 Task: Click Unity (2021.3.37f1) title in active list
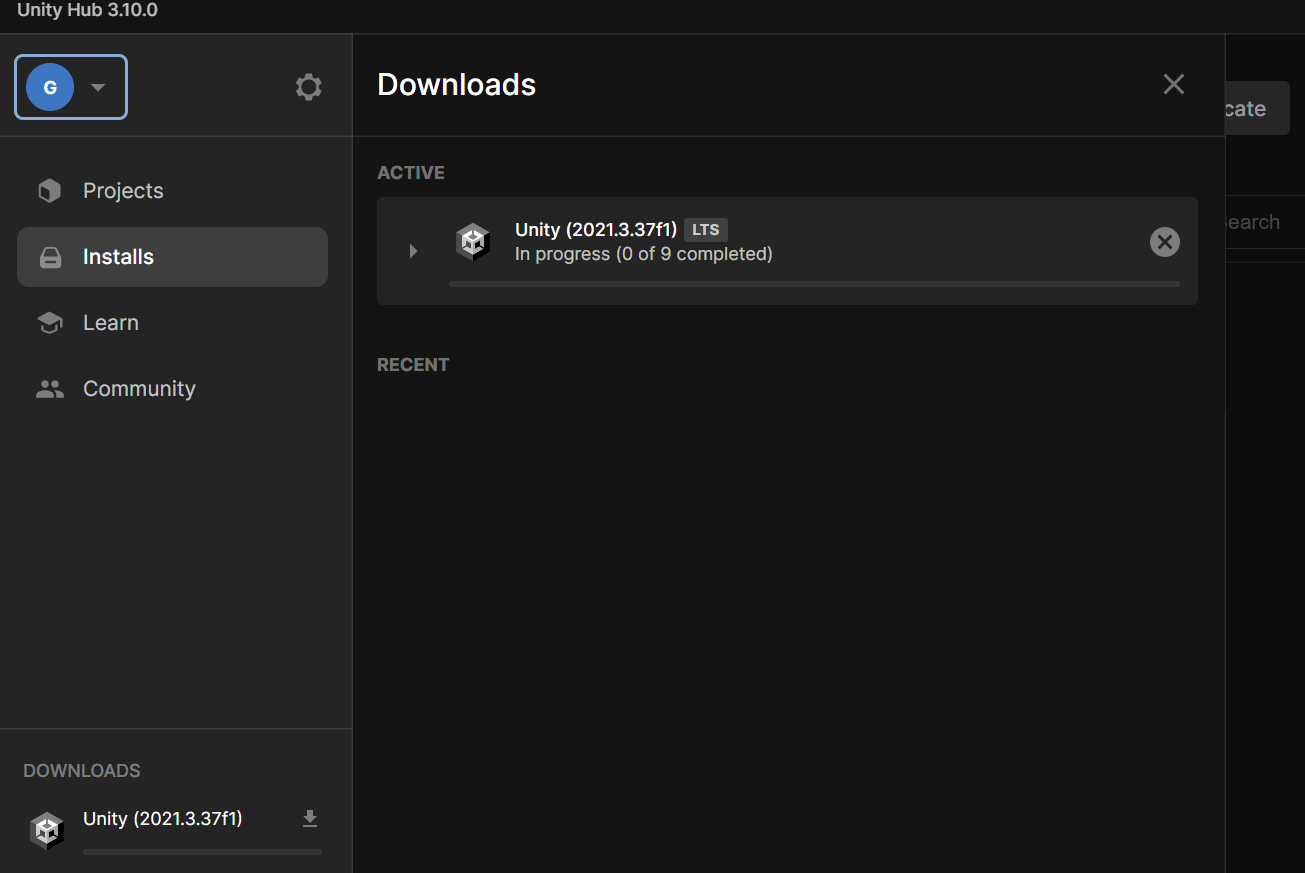[596, 230]
